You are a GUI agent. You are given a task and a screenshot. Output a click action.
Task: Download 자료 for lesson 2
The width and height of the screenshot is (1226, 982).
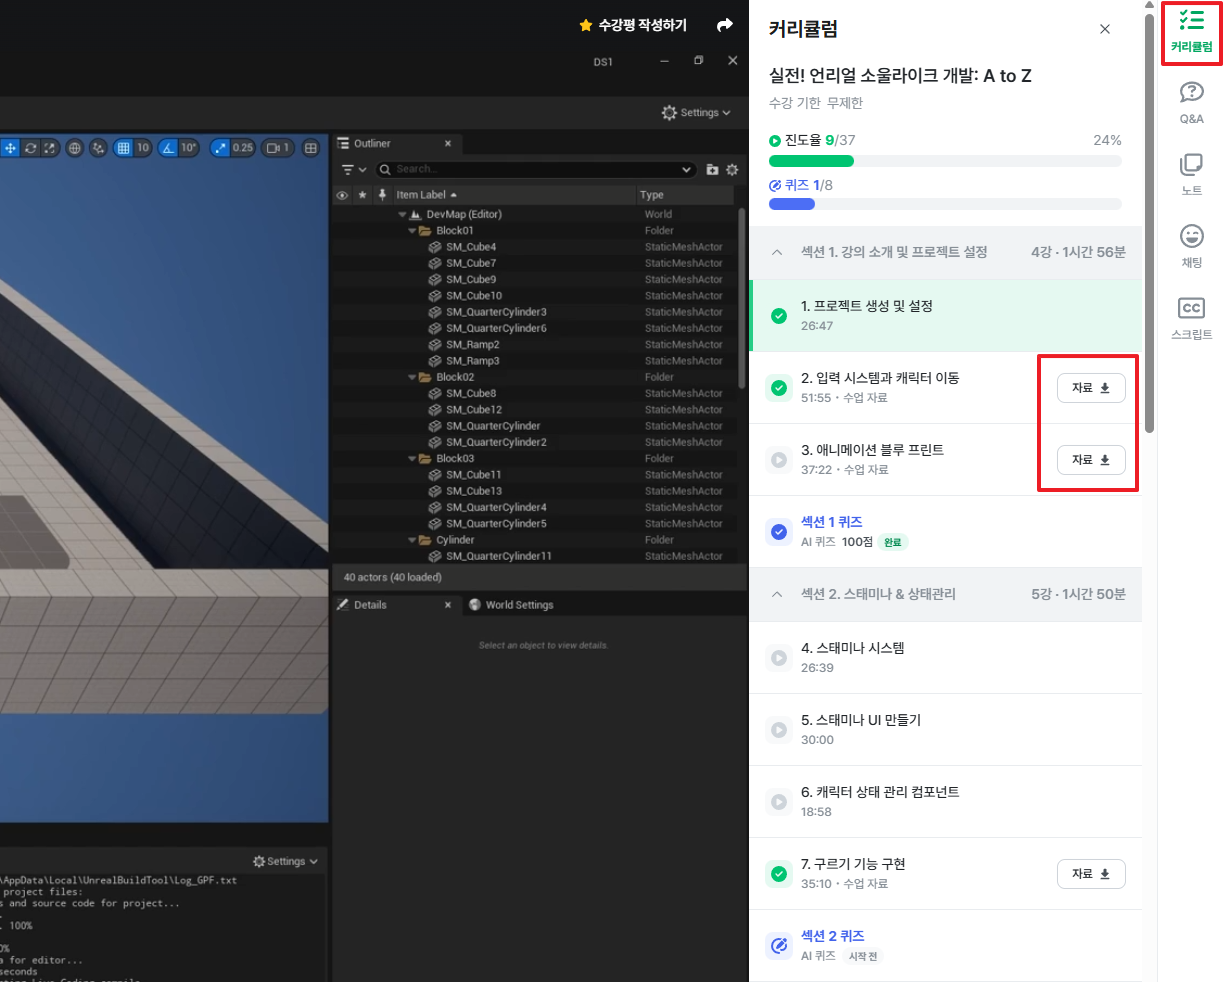point(1091,388)
